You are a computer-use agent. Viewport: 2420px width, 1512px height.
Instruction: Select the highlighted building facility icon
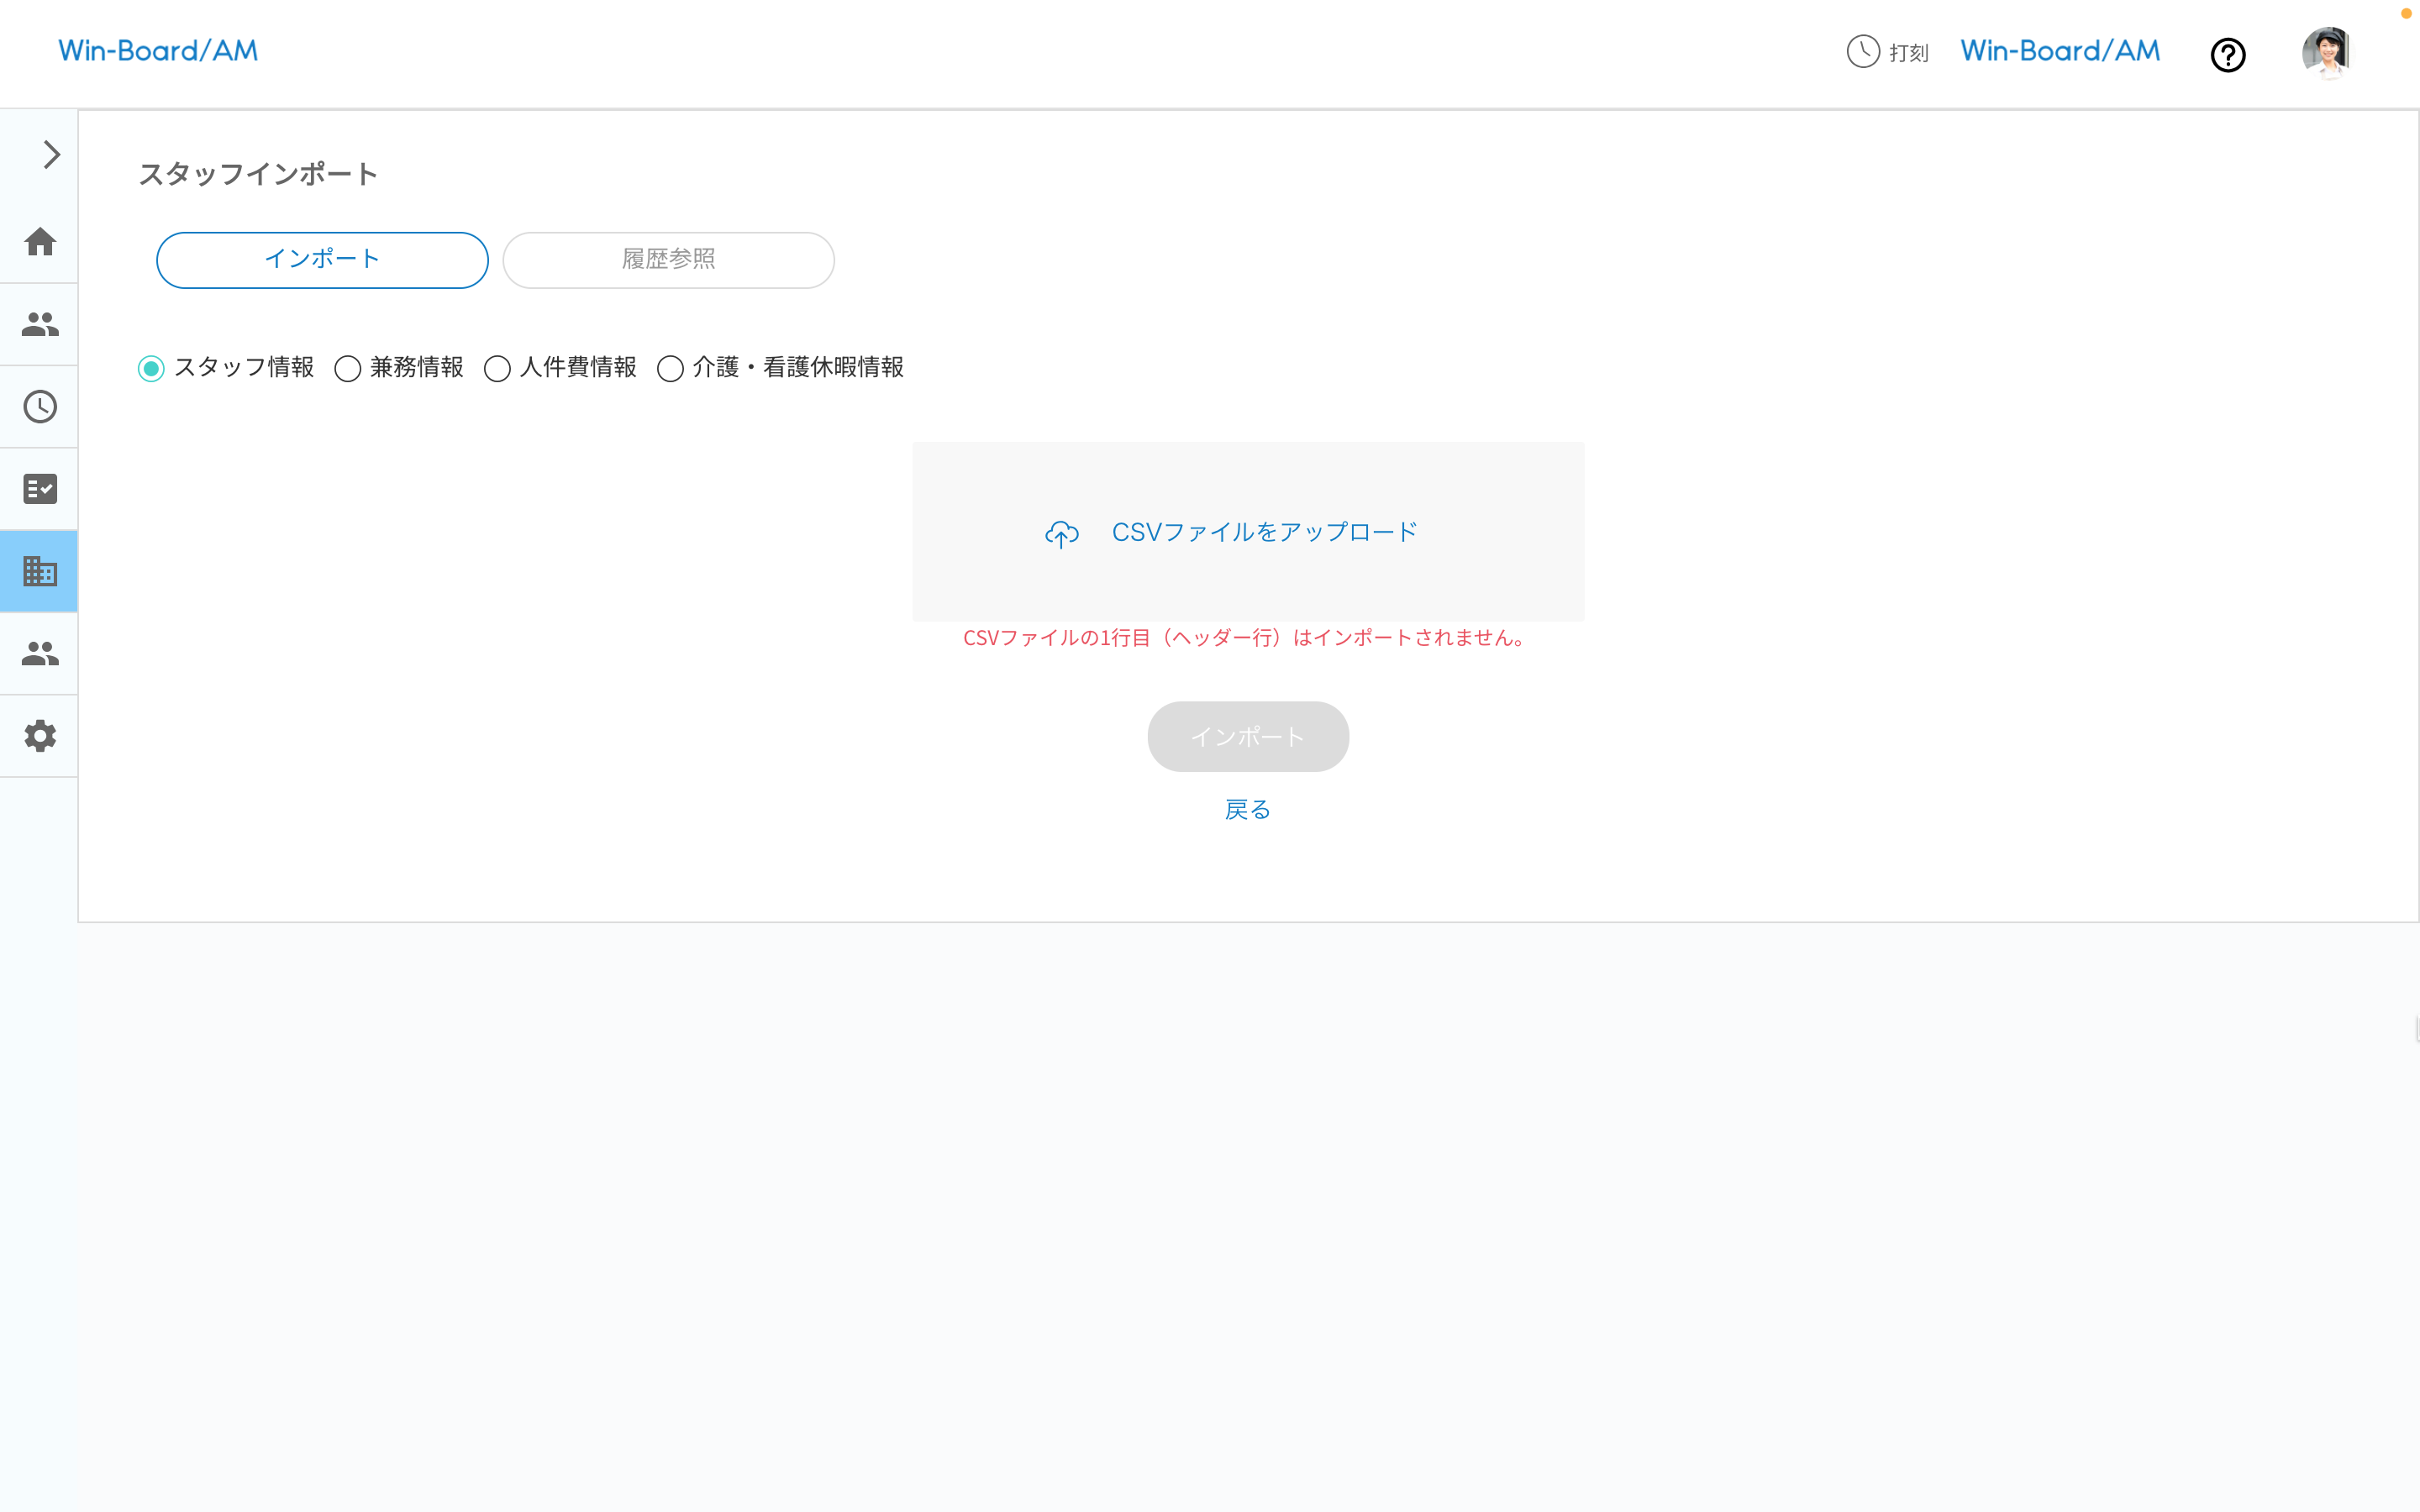tap(39, 570)
